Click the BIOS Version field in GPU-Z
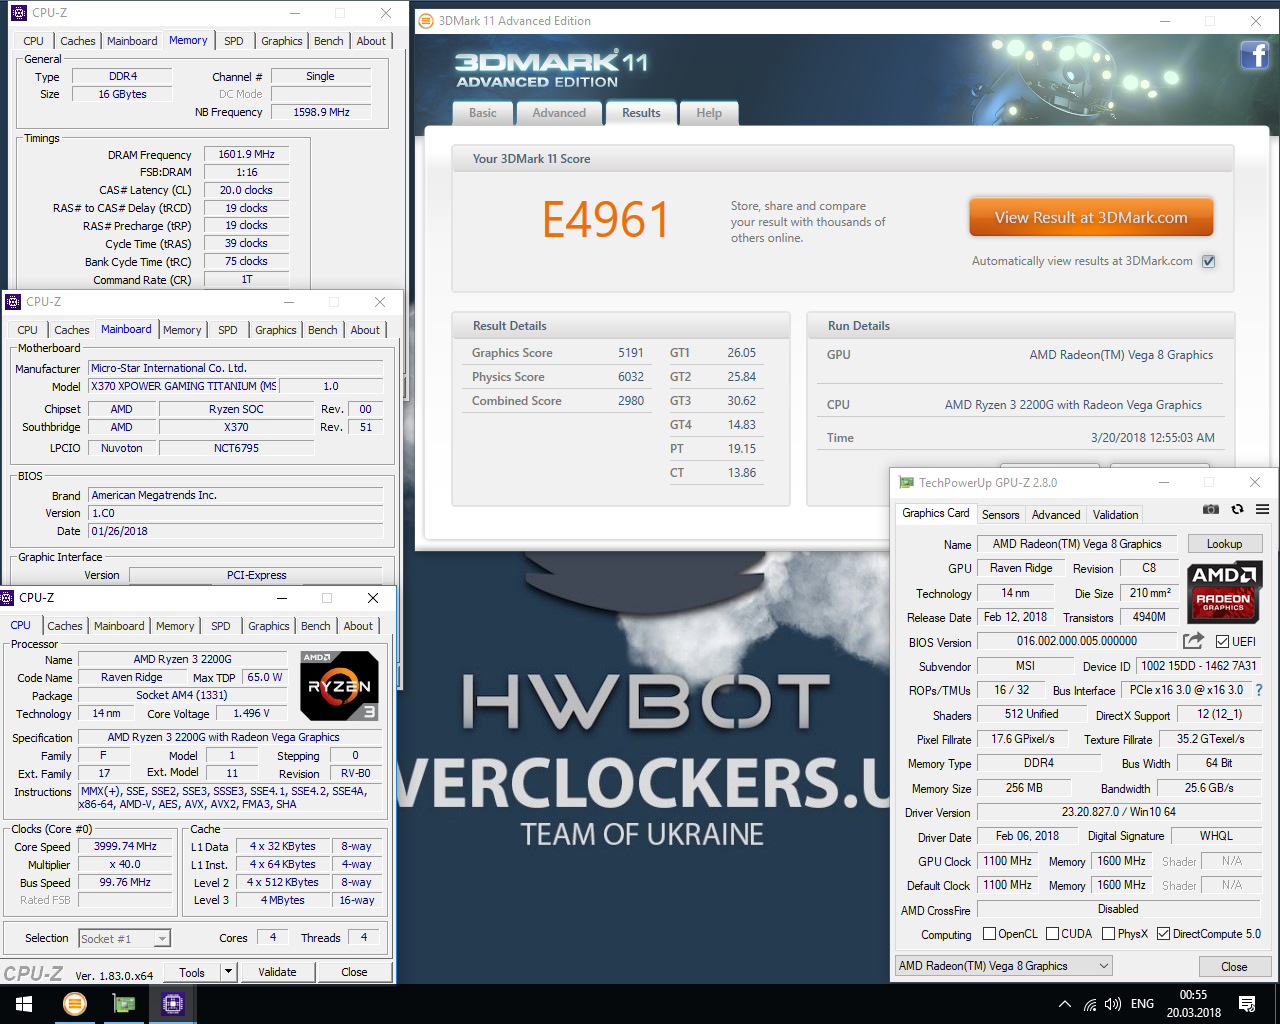The image size is (1280, 1024). pyautogui.click(x=1077, y=641)
